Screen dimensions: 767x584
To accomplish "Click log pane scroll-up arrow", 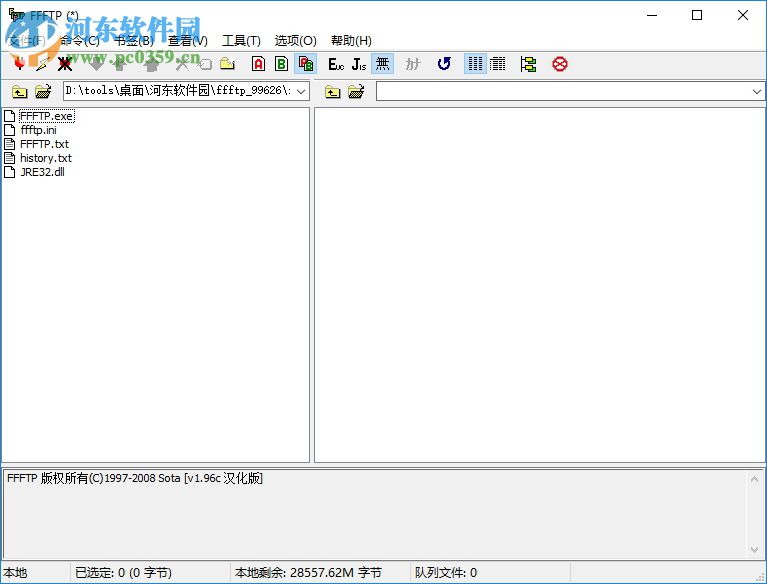I will point(754,479).
